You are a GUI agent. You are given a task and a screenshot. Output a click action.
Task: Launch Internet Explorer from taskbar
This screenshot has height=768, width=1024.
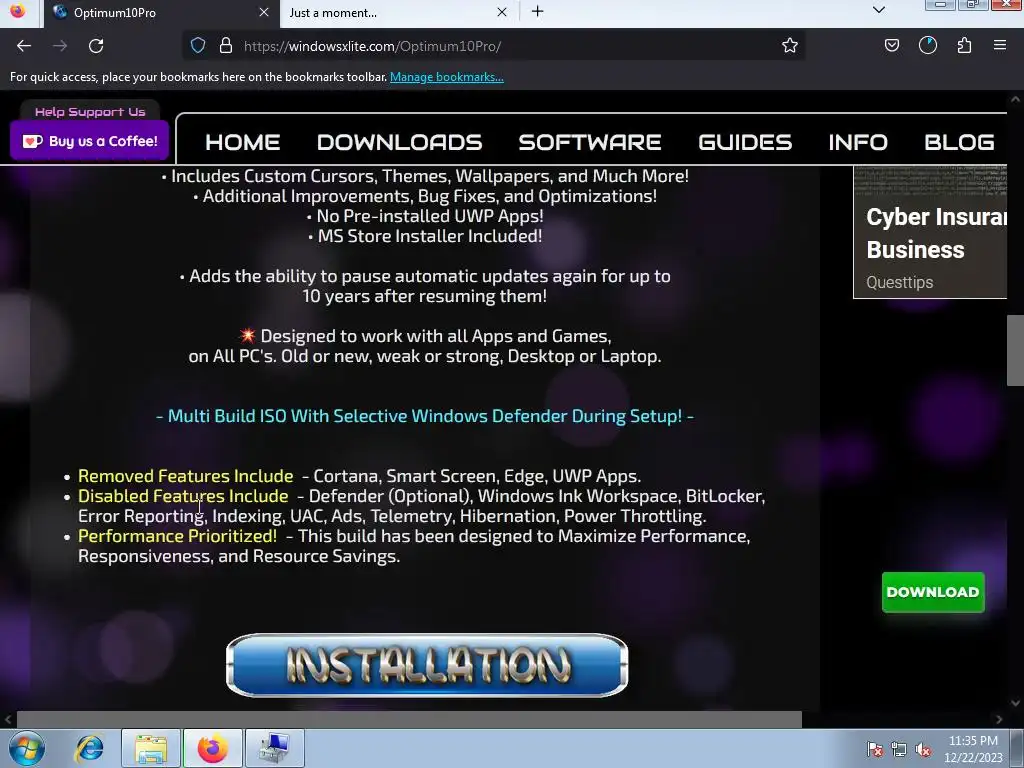point(89,748)
